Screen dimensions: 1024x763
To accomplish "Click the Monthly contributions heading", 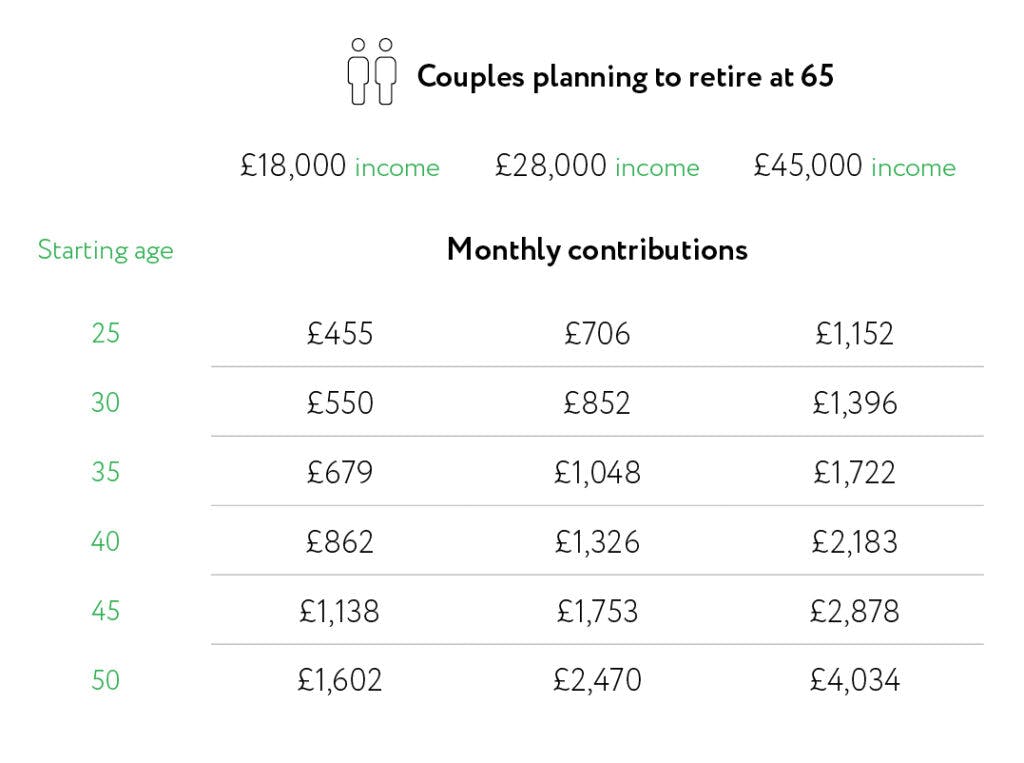I will [597, 250].
